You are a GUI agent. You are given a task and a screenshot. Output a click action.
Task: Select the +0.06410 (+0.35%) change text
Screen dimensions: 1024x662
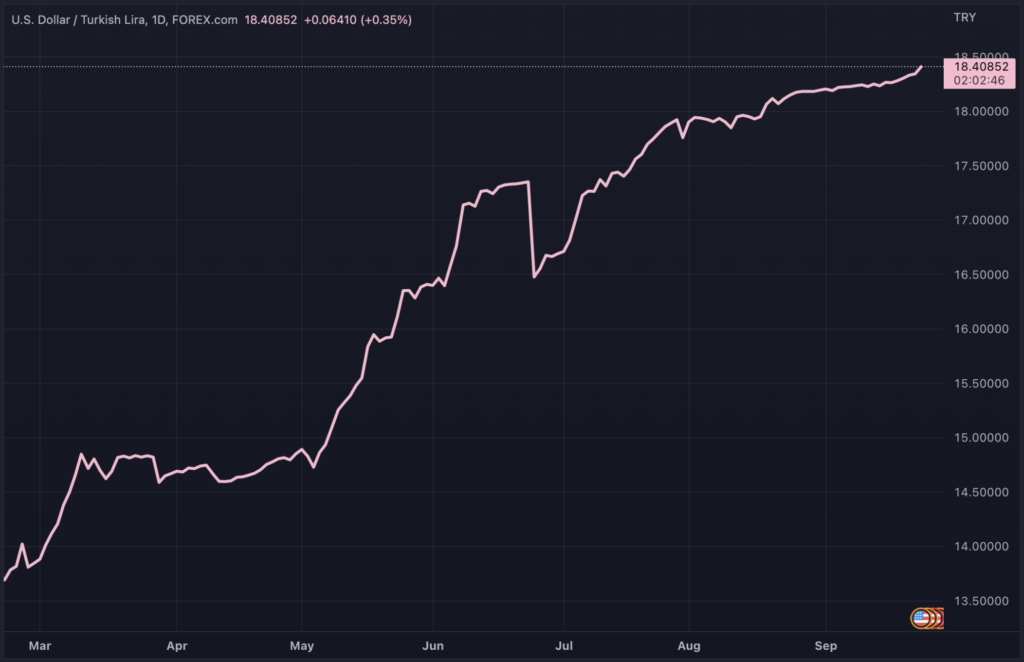tap(358, 20)
